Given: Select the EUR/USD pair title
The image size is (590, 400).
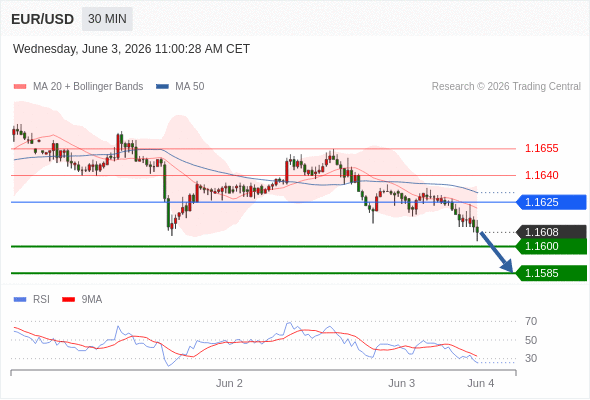Looking at the screenshot, I should click(x=43, y=19).
